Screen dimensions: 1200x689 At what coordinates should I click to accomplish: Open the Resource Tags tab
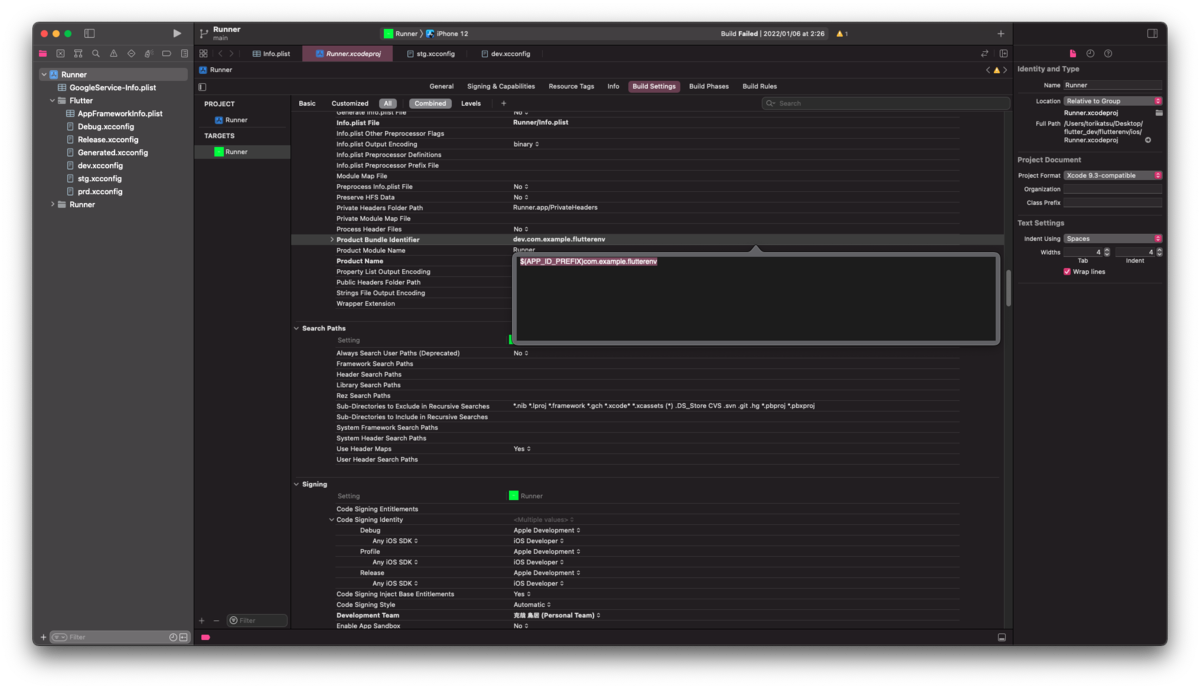tap(571, 86)
